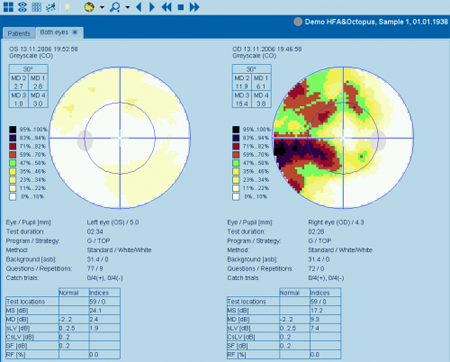Click right eye RF [%] value 0.0
The height and width of the screenshot is (362, 450).
point(315,355)
